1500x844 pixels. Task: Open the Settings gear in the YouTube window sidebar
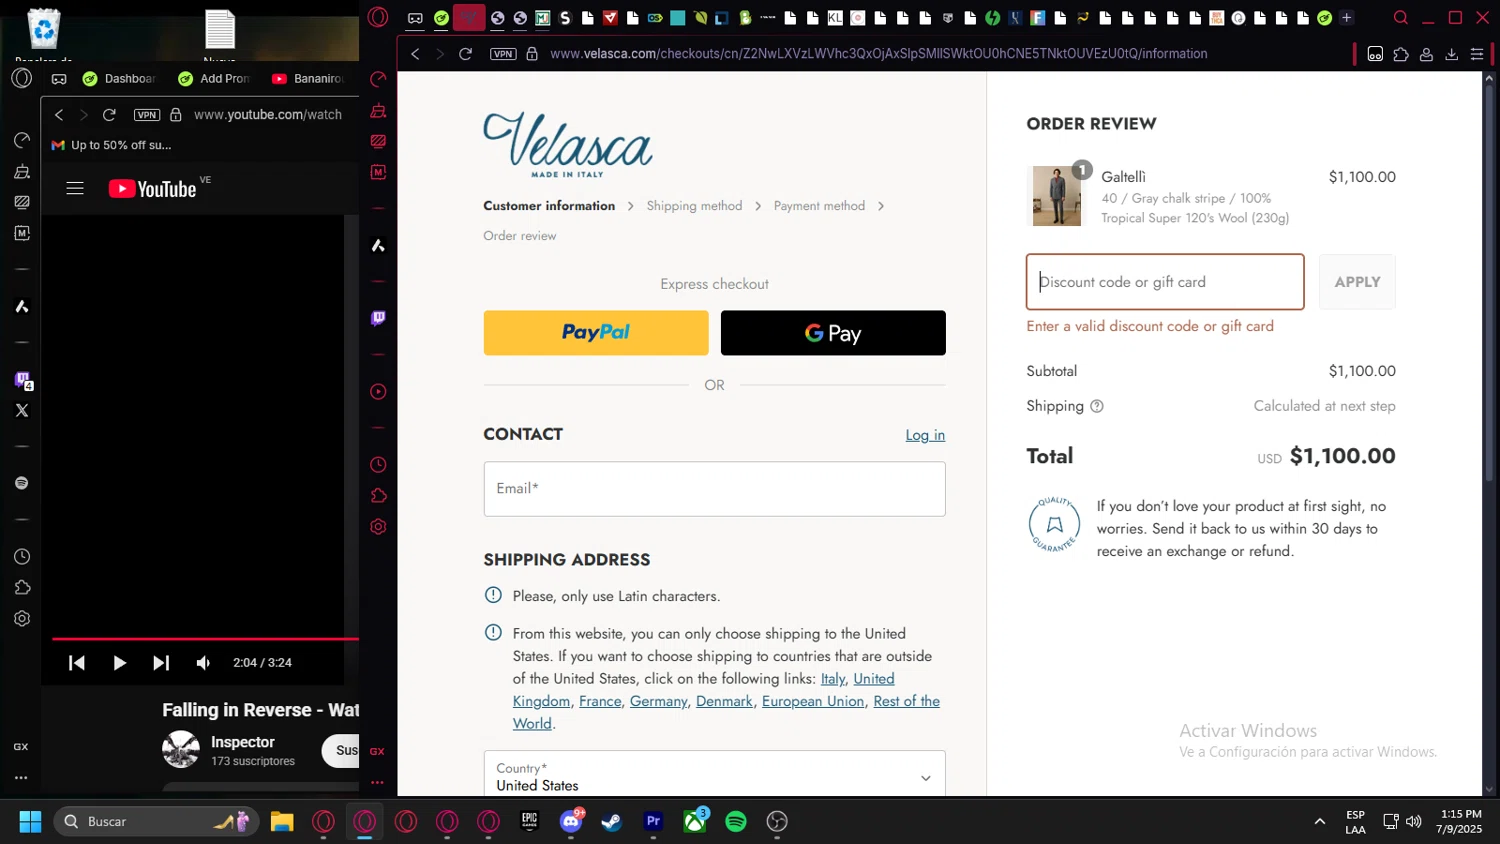point(22,619)
